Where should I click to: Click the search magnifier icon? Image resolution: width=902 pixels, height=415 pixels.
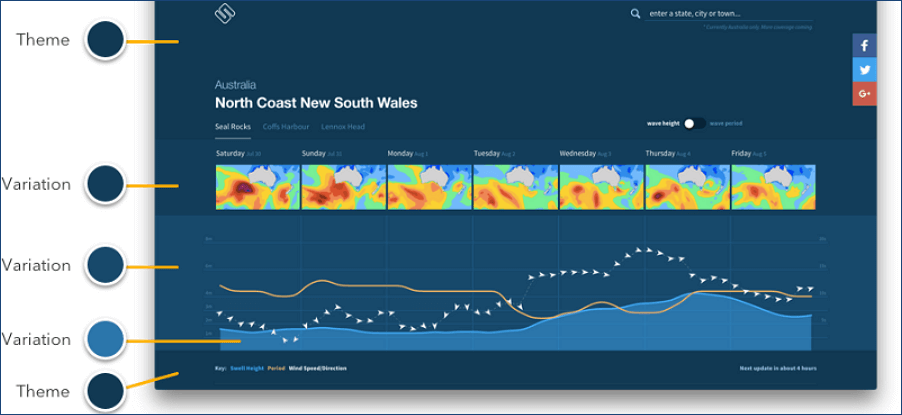pyautogui.click(x=635, y=13)
